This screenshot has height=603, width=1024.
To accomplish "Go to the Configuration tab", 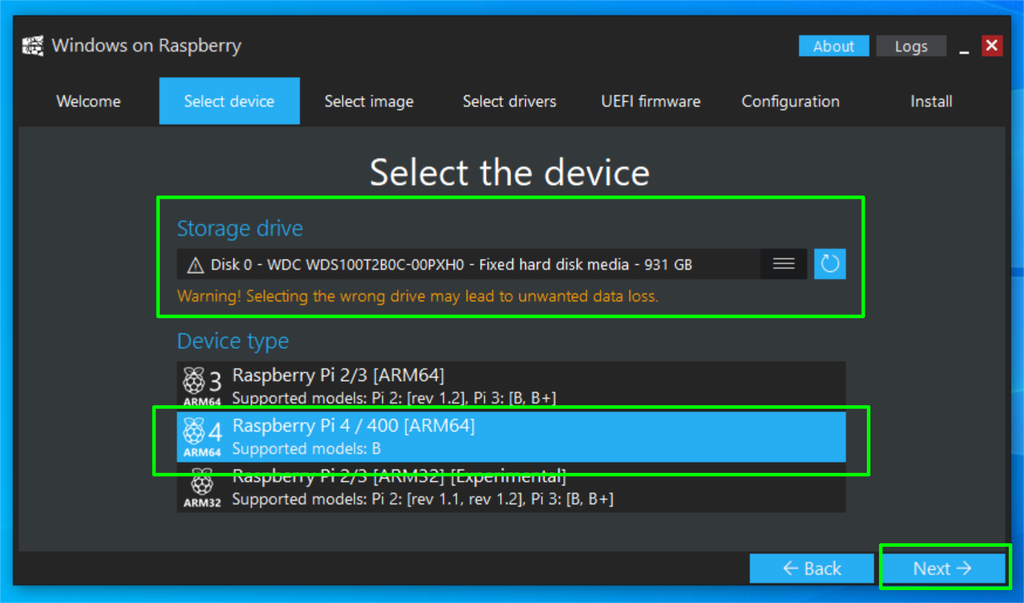I will point(790,101).
